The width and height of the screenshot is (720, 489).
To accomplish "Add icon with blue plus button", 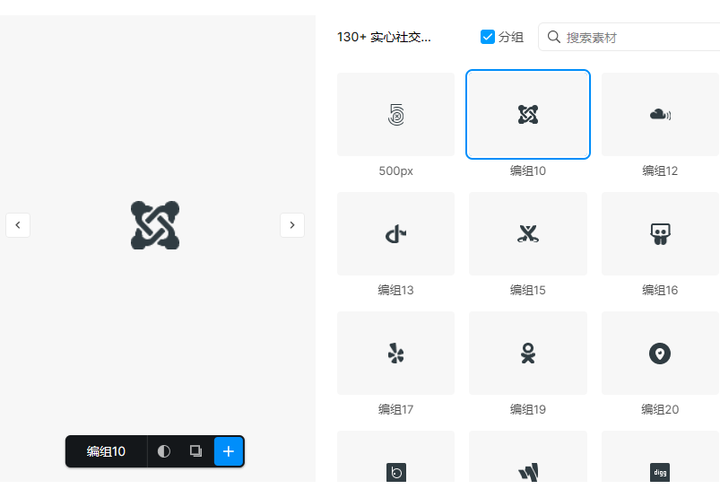I will pos(228,451).
